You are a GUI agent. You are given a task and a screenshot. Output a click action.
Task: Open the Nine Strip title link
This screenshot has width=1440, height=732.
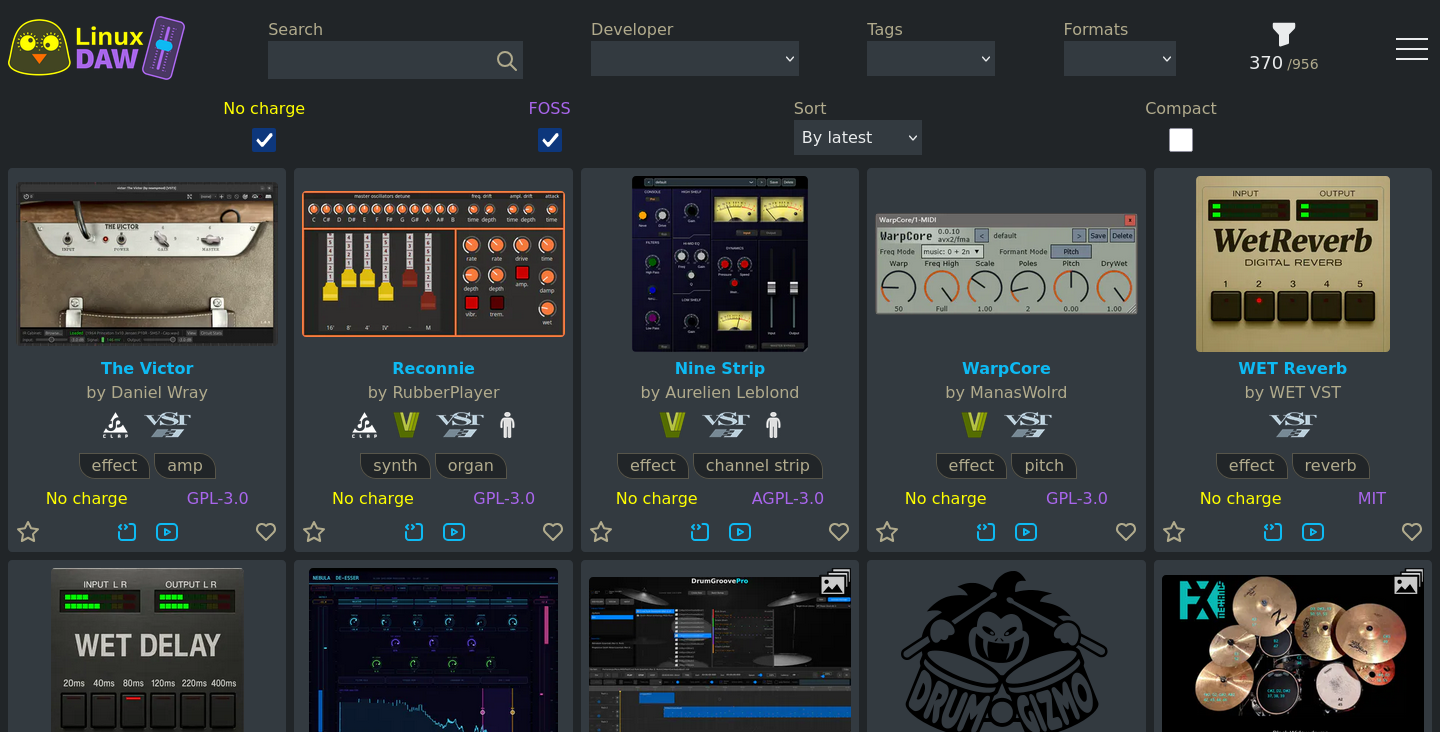[x=720, y=368]
